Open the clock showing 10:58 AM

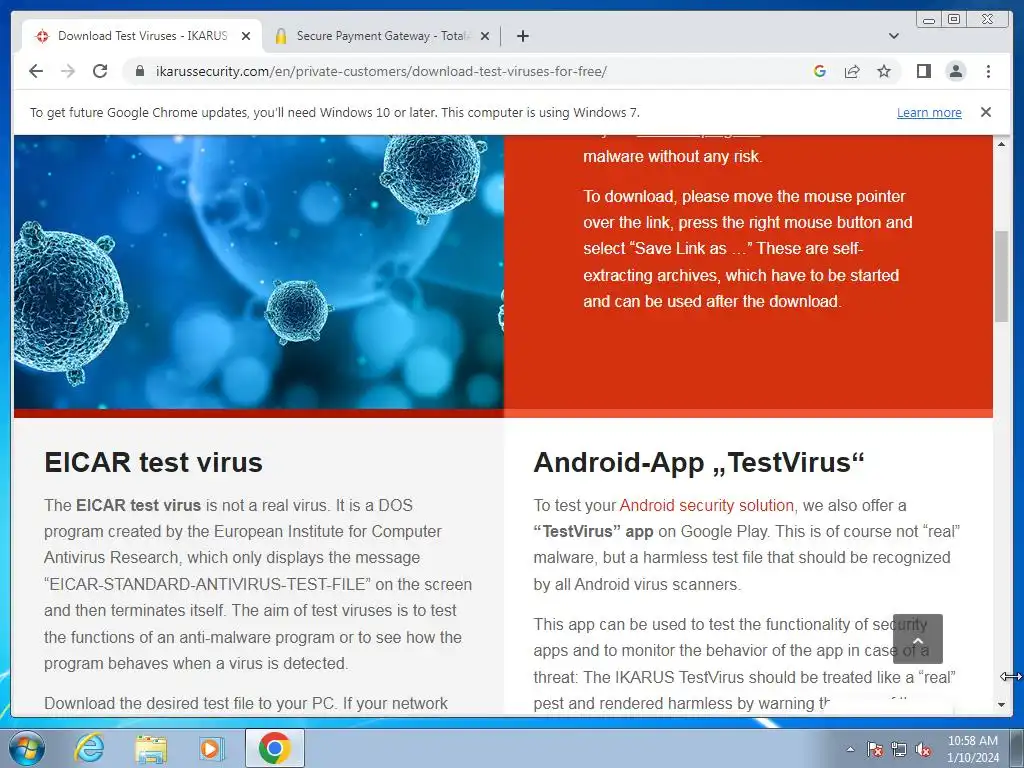click(972, 749)
